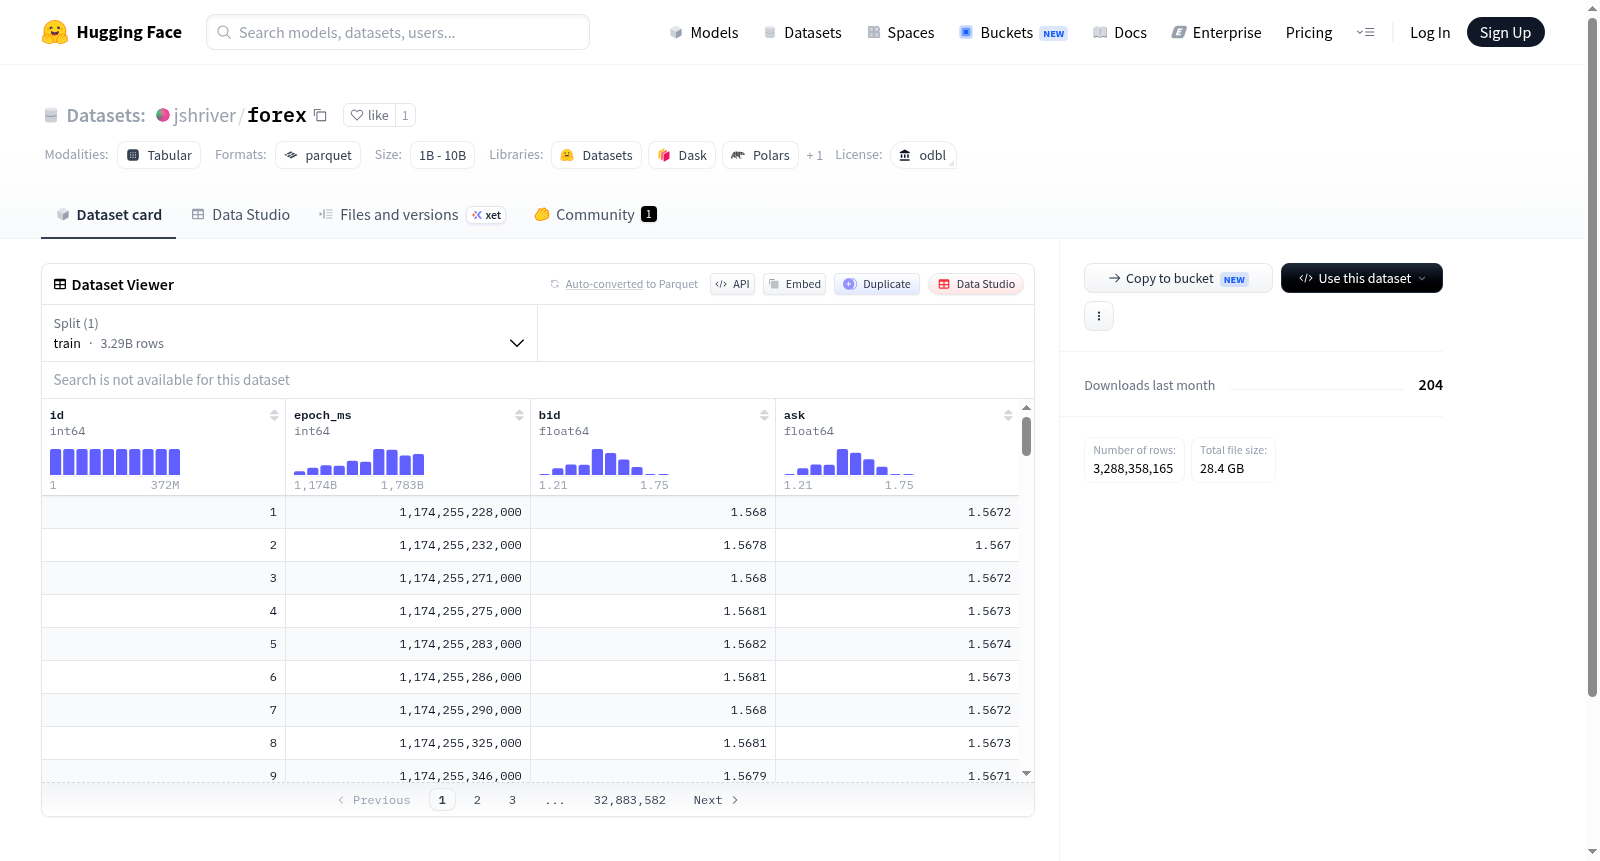This screenshot has width=1600, height=861.
Task: Click the xet storage badge
Action: [487, 215]
